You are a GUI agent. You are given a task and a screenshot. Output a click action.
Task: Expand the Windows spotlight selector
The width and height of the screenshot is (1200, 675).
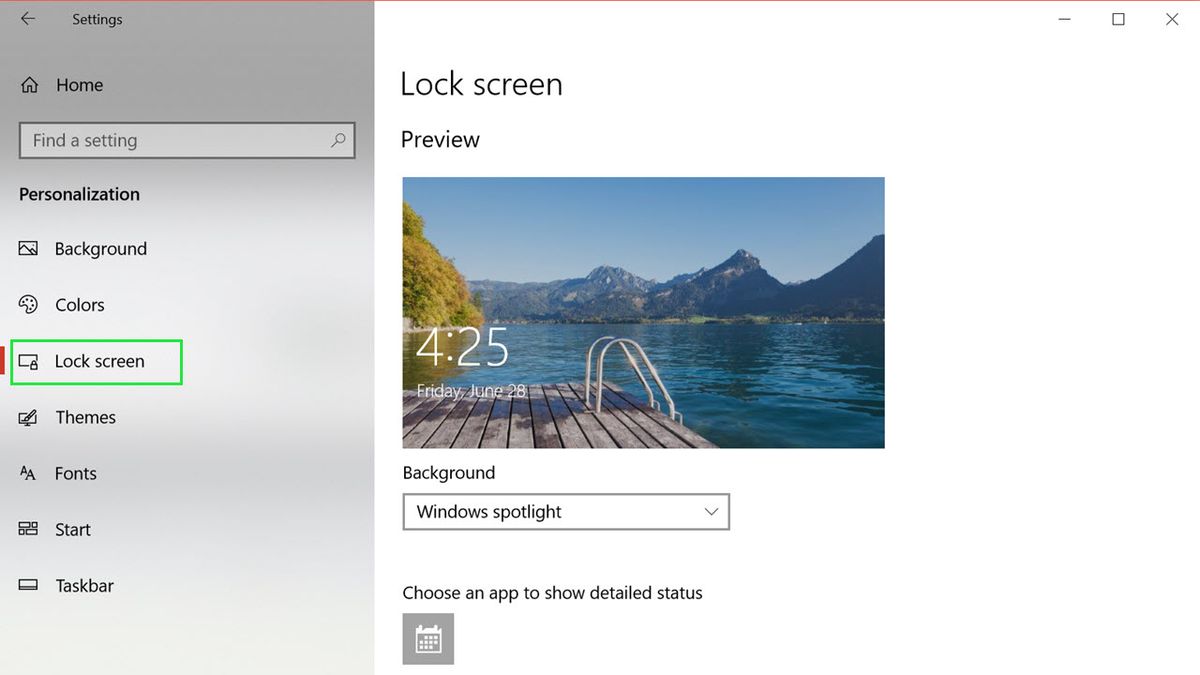click(x=565, y=511)
